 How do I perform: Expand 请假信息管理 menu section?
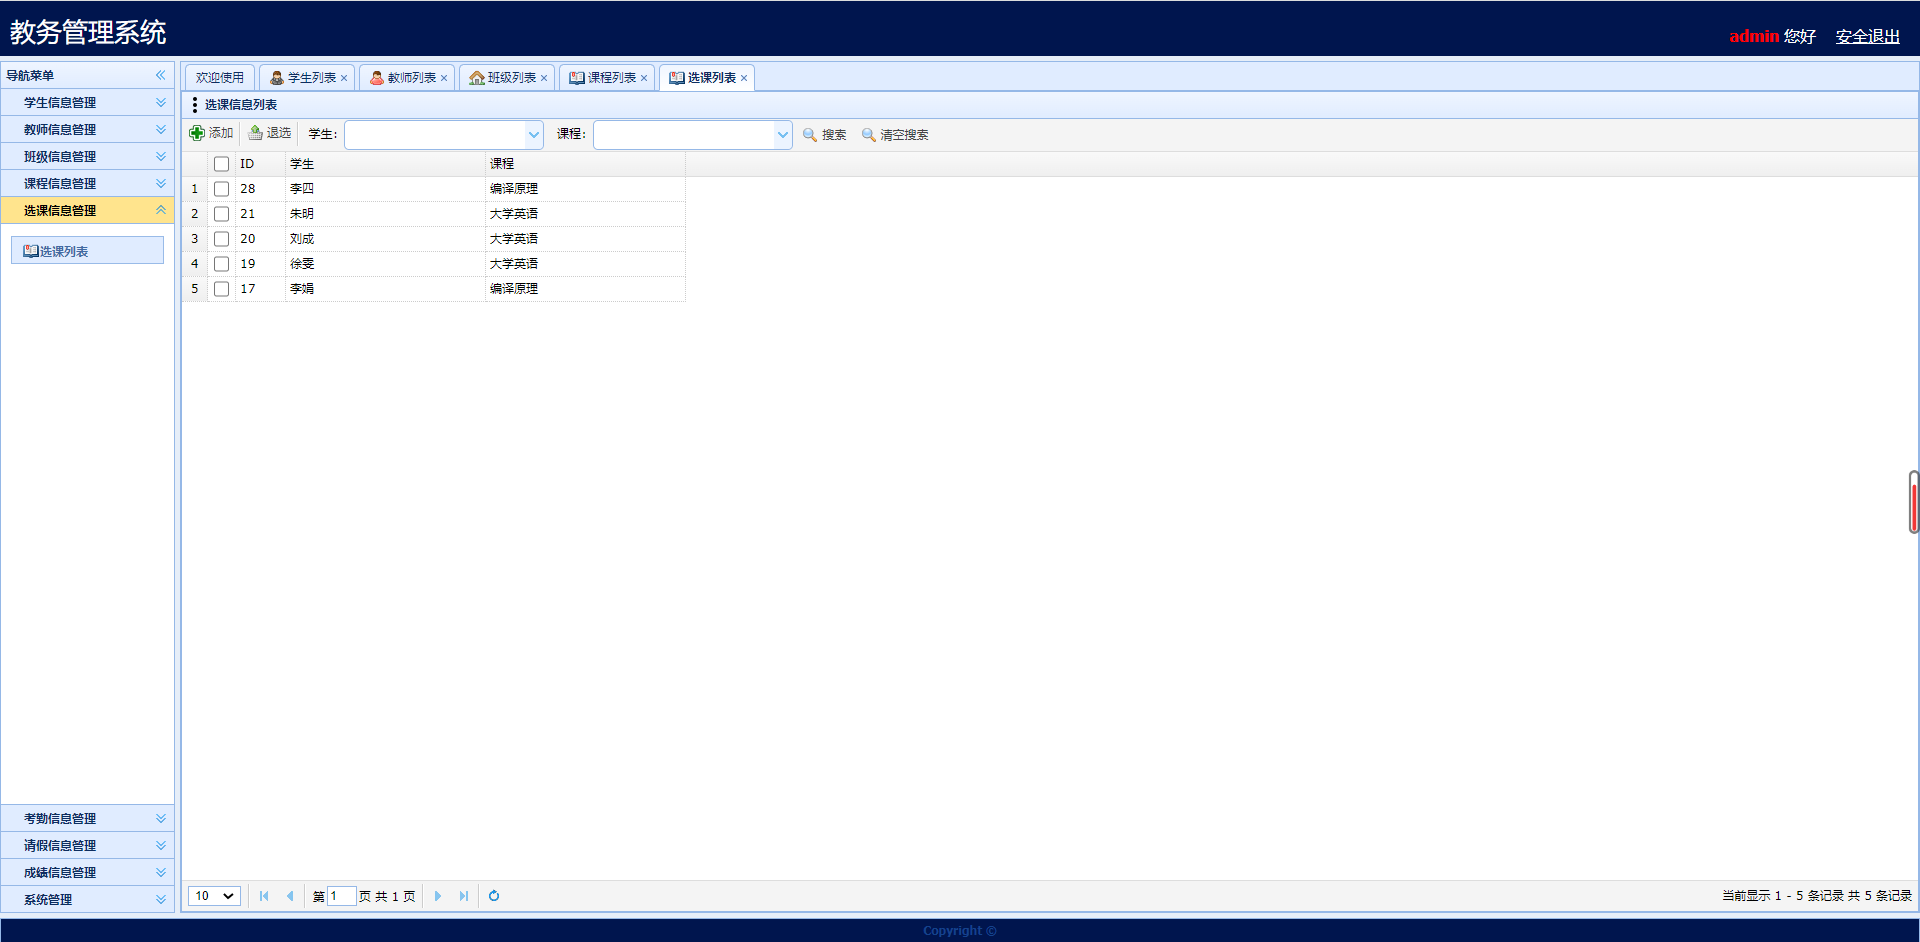pos(160,845)
